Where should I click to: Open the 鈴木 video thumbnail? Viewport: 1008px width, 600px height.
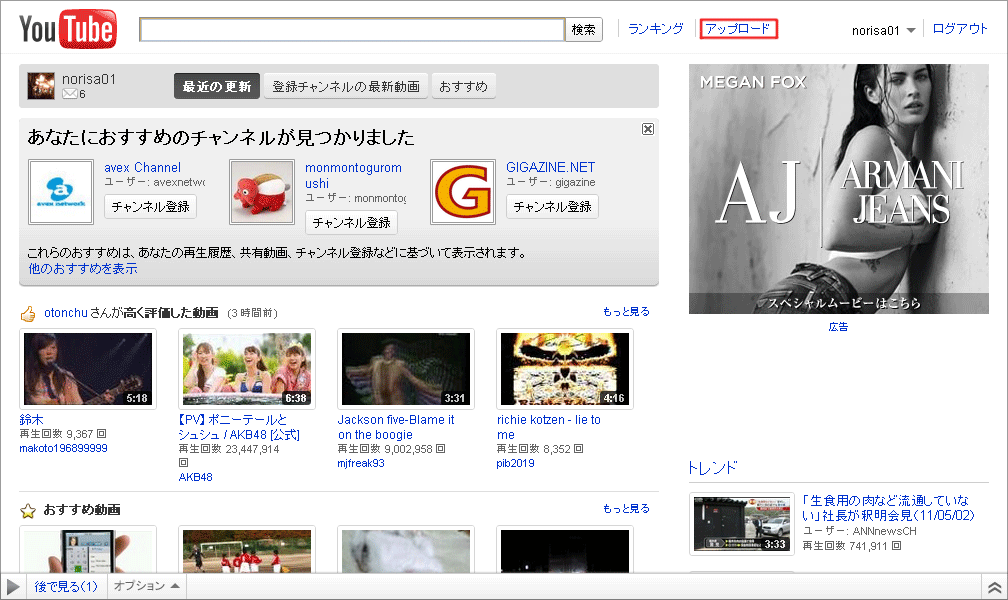[88, 368]
